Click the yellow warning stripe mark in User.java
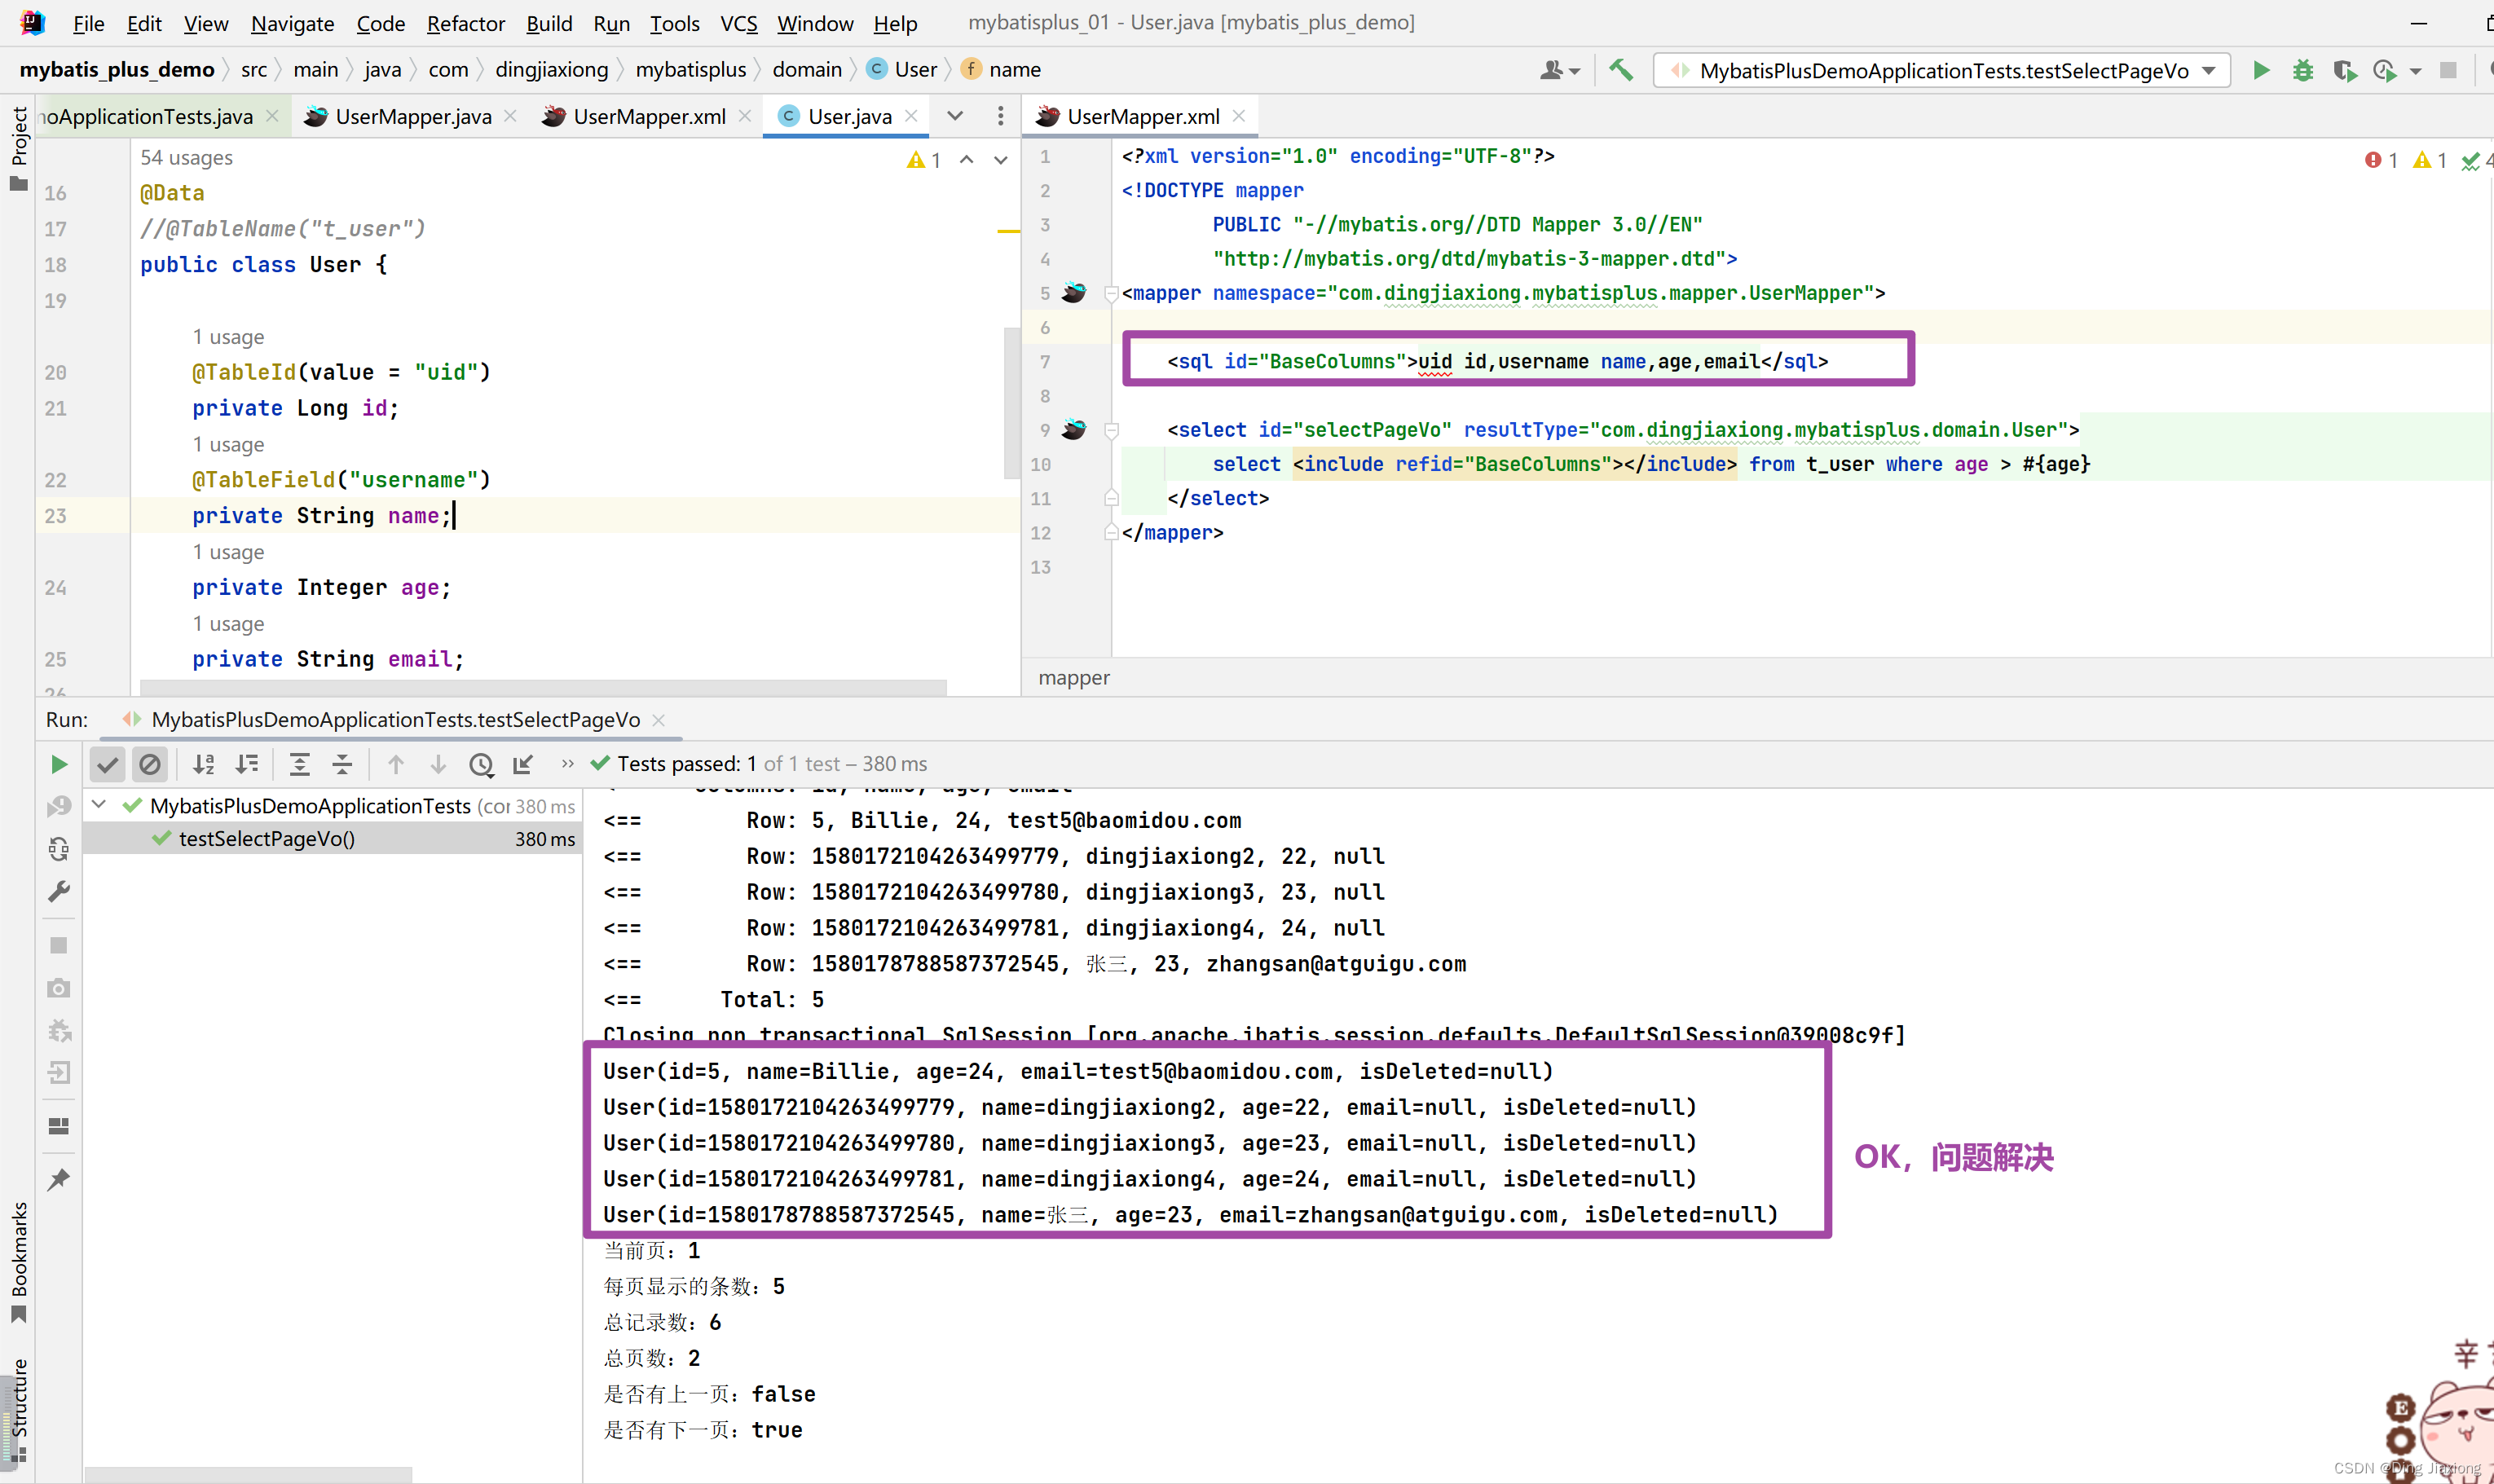The height and width of the screenshot is (1484, 2494). 1007,231
